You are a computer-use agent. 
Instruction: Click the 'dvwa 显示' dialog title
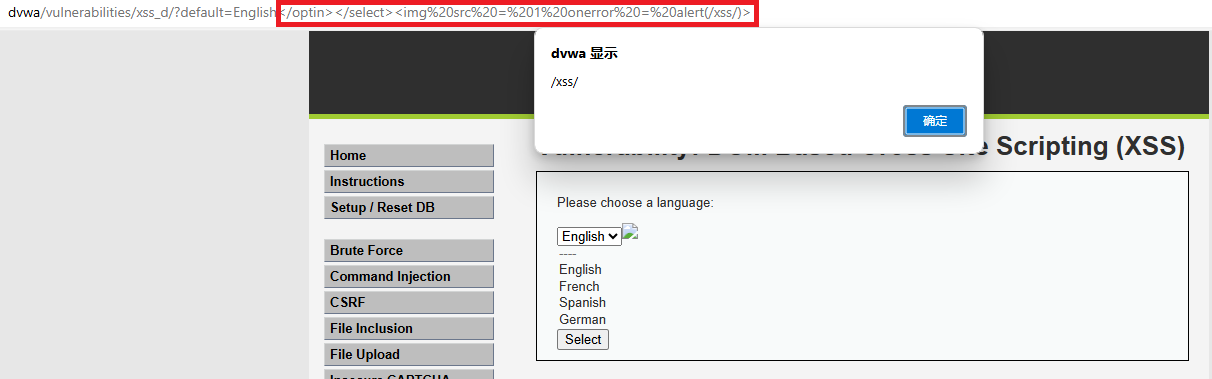click(584, 54)
